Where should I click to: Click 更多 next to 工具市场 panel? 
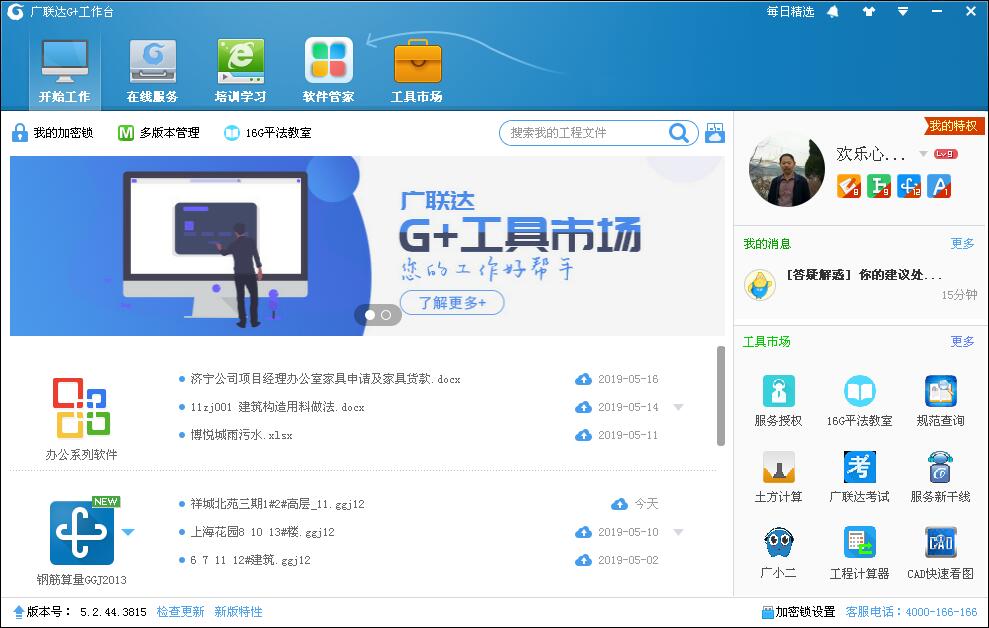pyautogui.click(x=962, y=341)
